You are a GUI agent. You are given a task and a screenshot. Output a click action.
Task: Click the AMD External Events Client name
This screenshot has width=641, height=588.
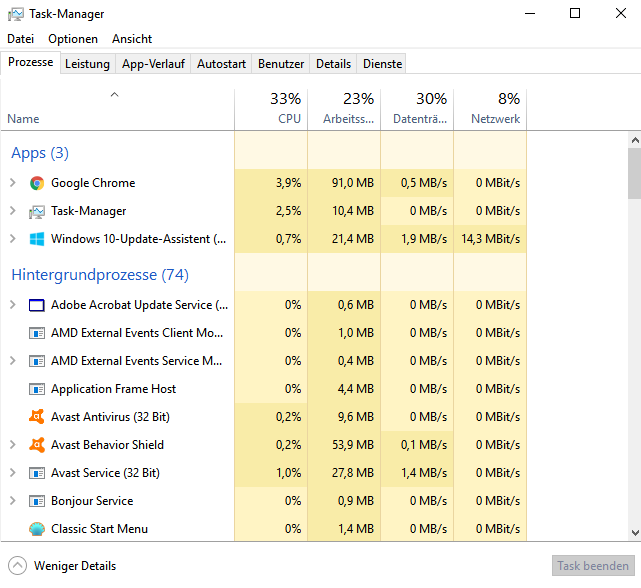coord(137,333)
